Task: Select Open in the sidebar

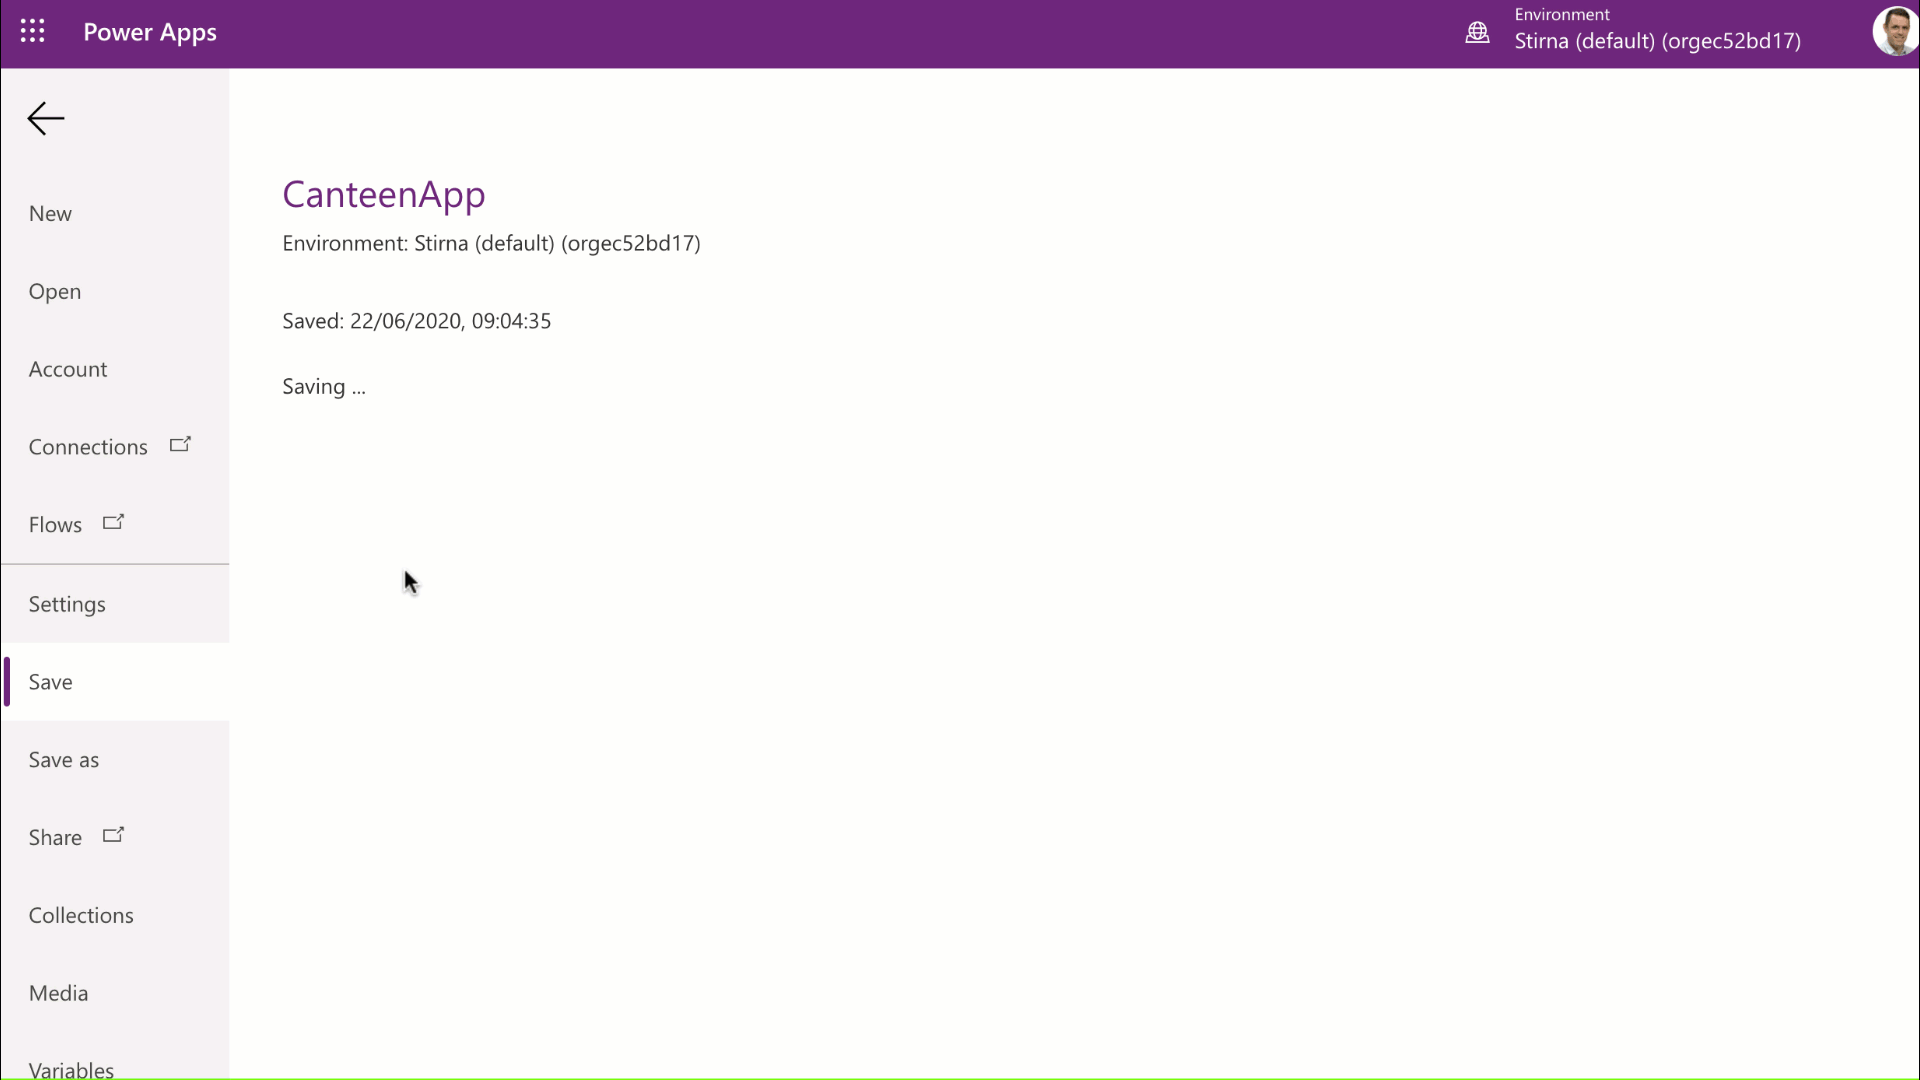Action: [x=115, y=292]
